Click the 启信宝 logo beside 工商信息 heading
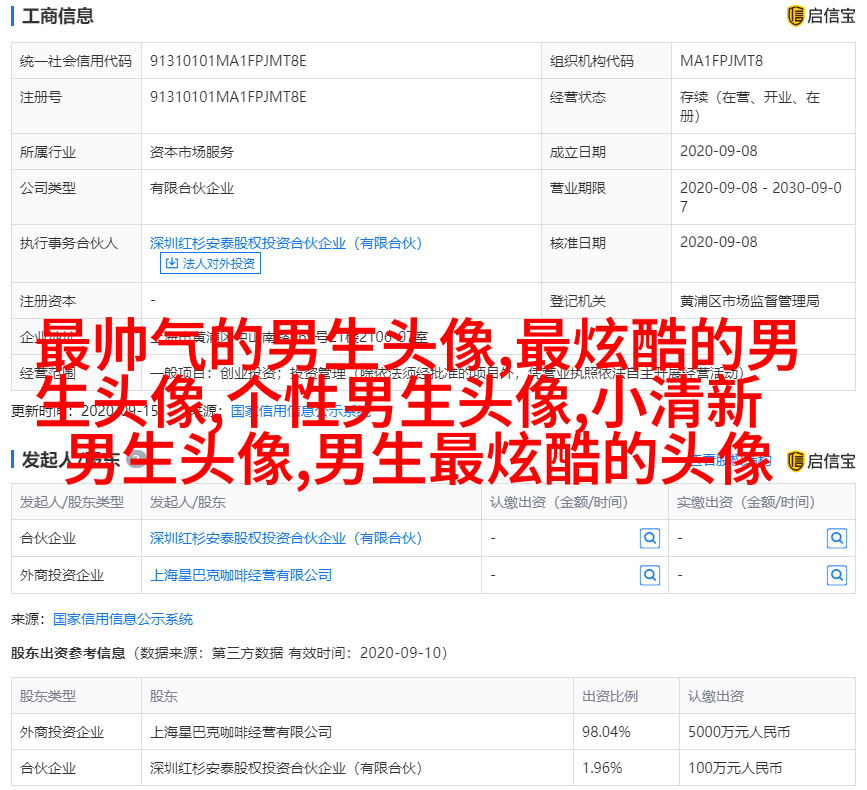 click(821, 15)
